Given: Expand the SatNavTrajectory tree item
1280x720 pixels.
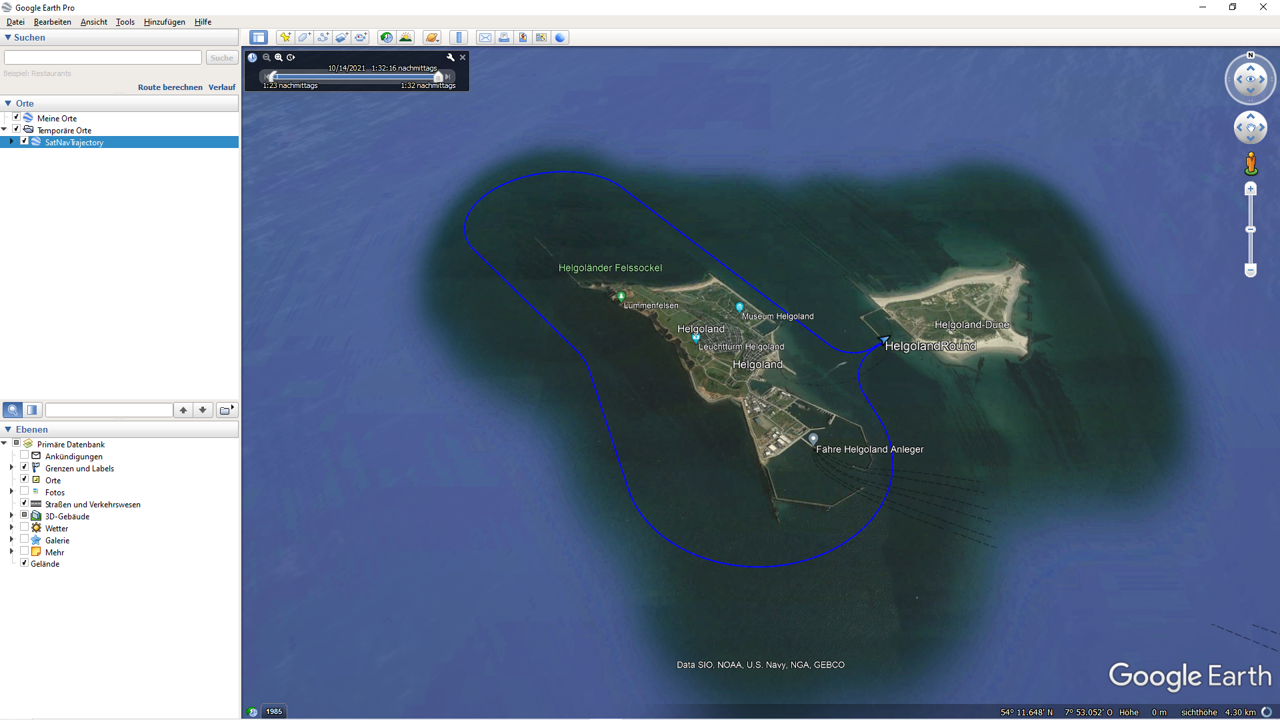Looking at the screenshot, I should [12, 142].
